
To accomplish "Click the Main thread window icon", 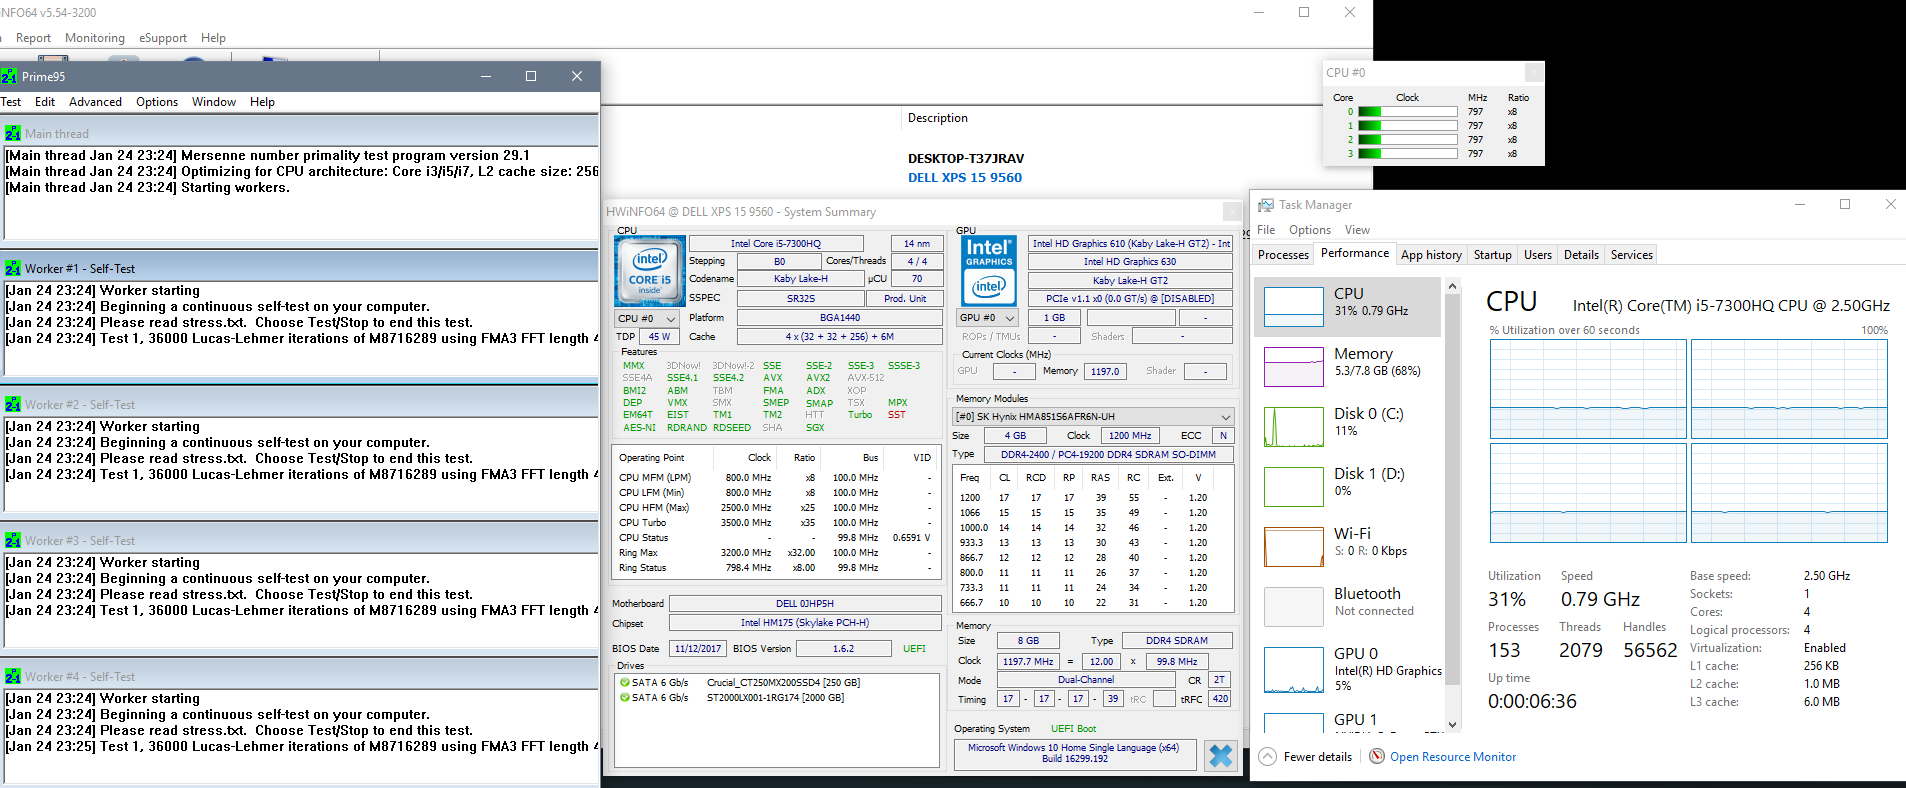I will (13, 133).
